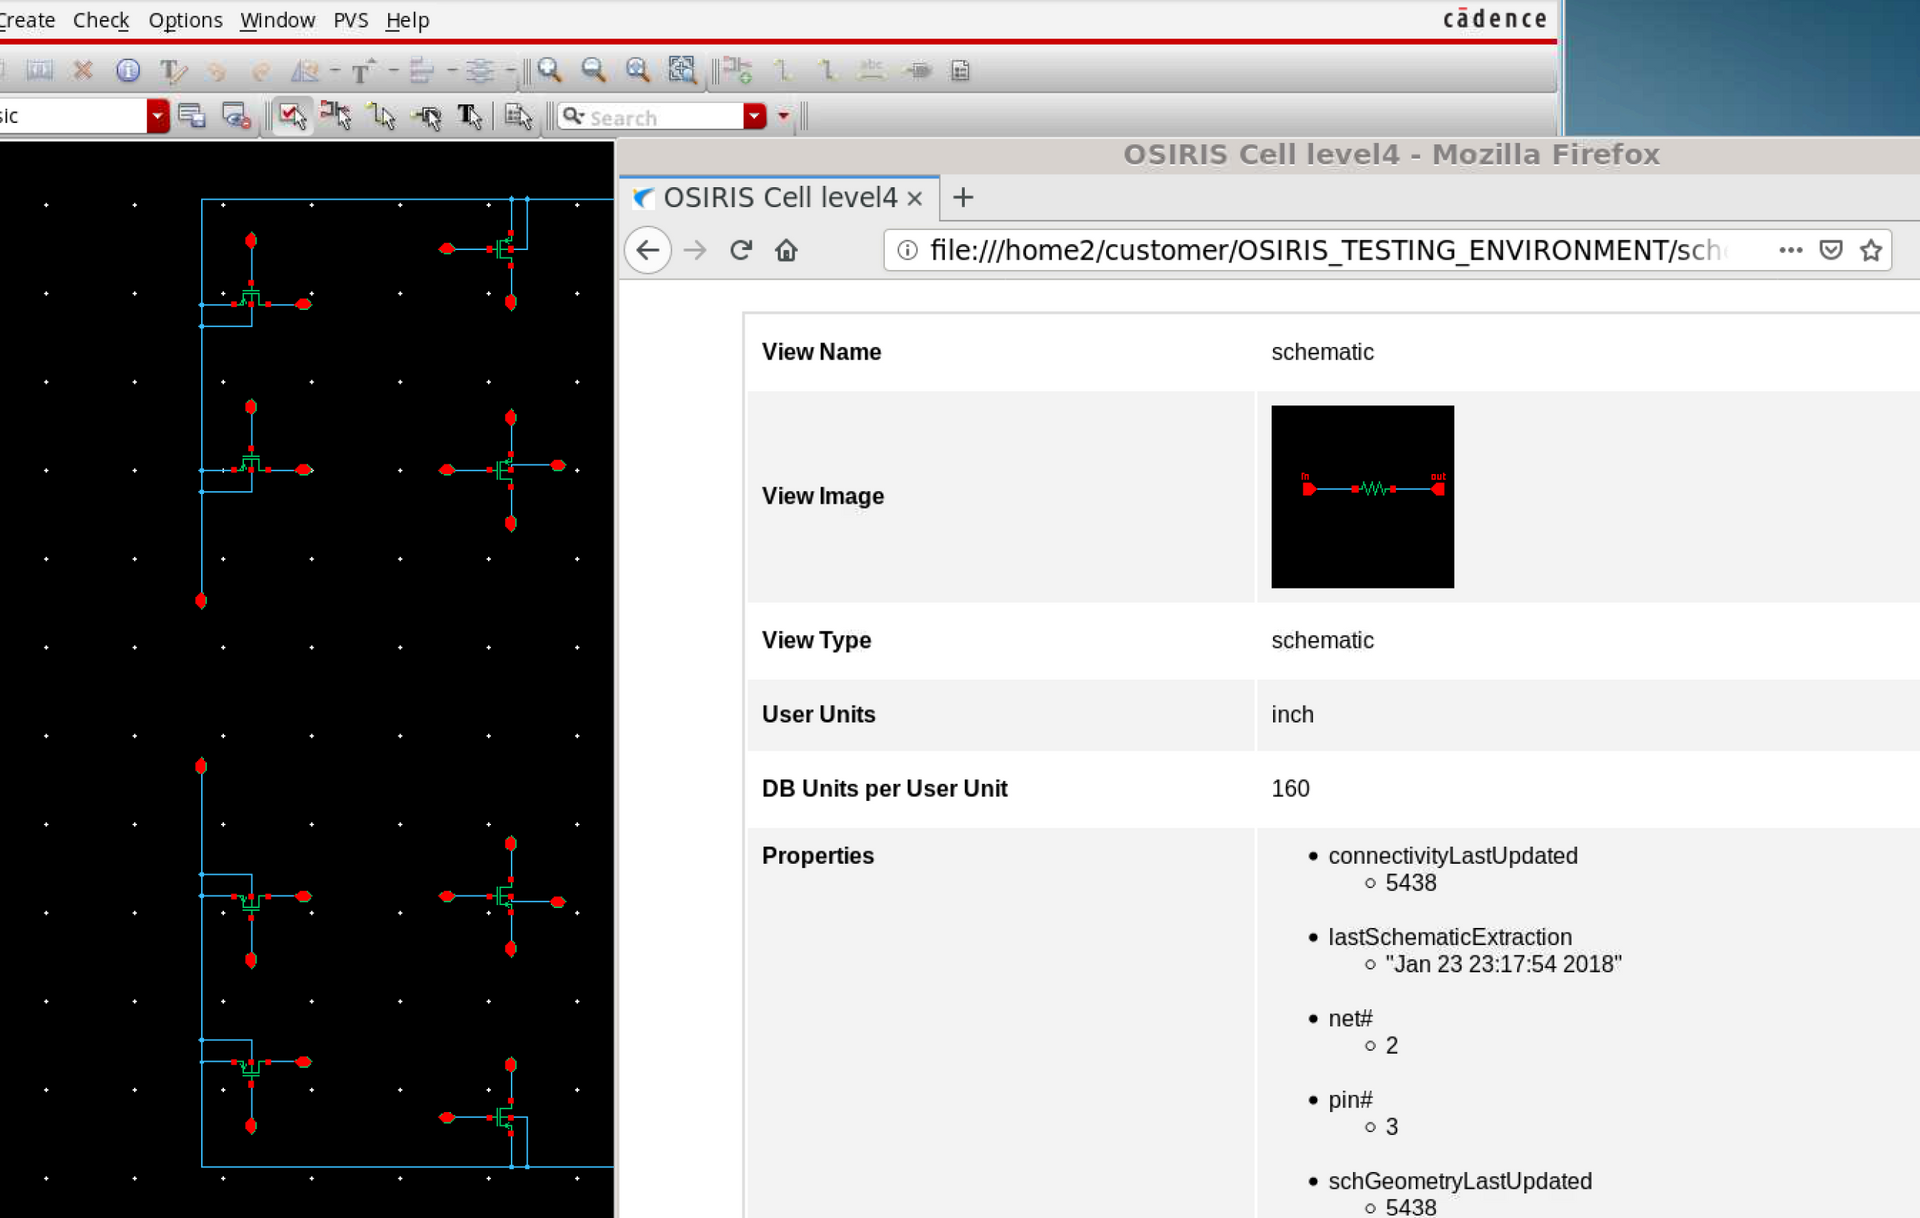Click the Zoom to Fit magnifier icon
This screenshot has width=1920, height=1218.
click(638, 70)
